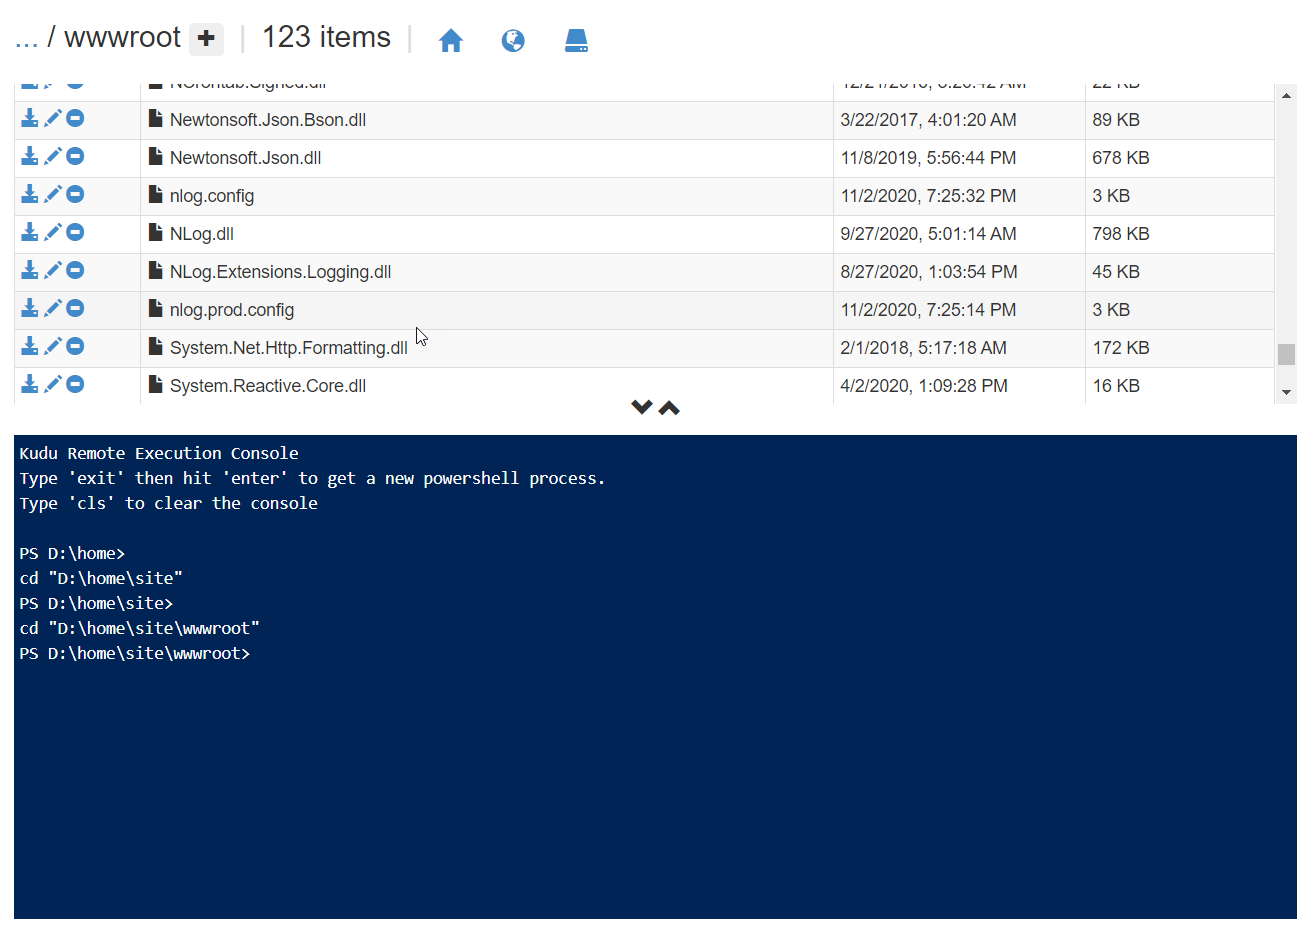Download the nlog.prod.config file
This screenshot has width=1306, height=929.
tap(30, 308)
